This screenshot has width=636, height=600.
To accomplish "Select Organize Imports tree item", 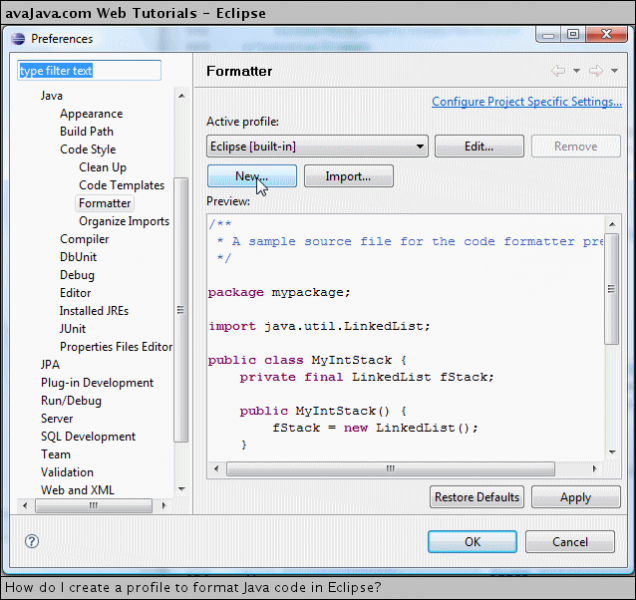I will click(124, 221).
